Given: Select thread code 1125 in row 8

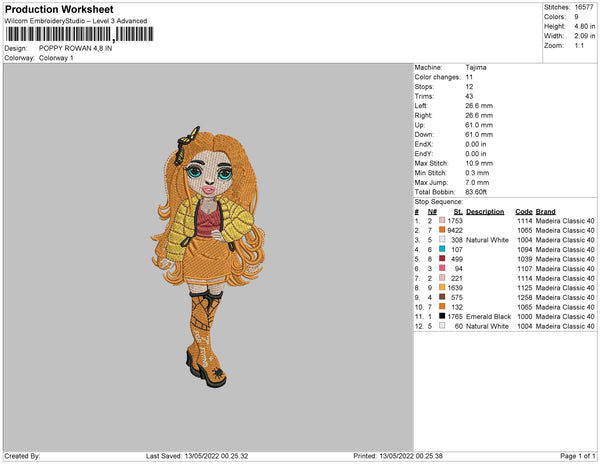Looking at the screenshot, I should (525, 288).
